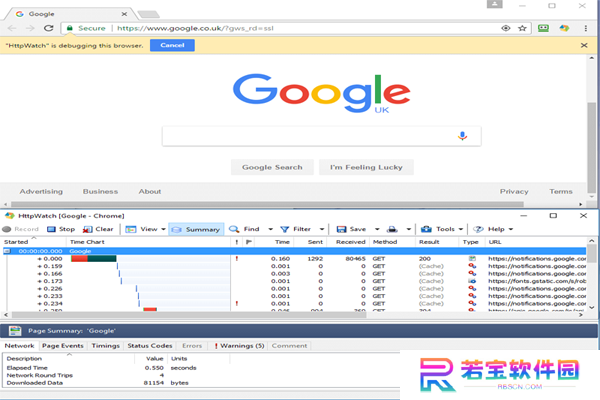Click I'm Feeling Lucky
The image size is (600, 400).
coord(366,167)
